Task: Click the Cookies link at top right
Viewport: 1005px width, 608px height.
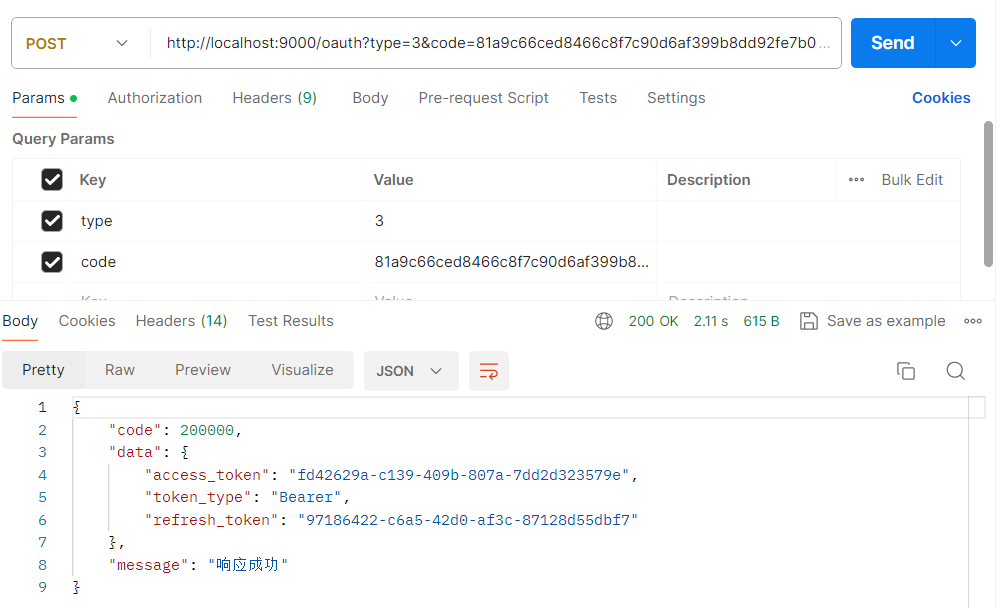Action: coord(940,98)
